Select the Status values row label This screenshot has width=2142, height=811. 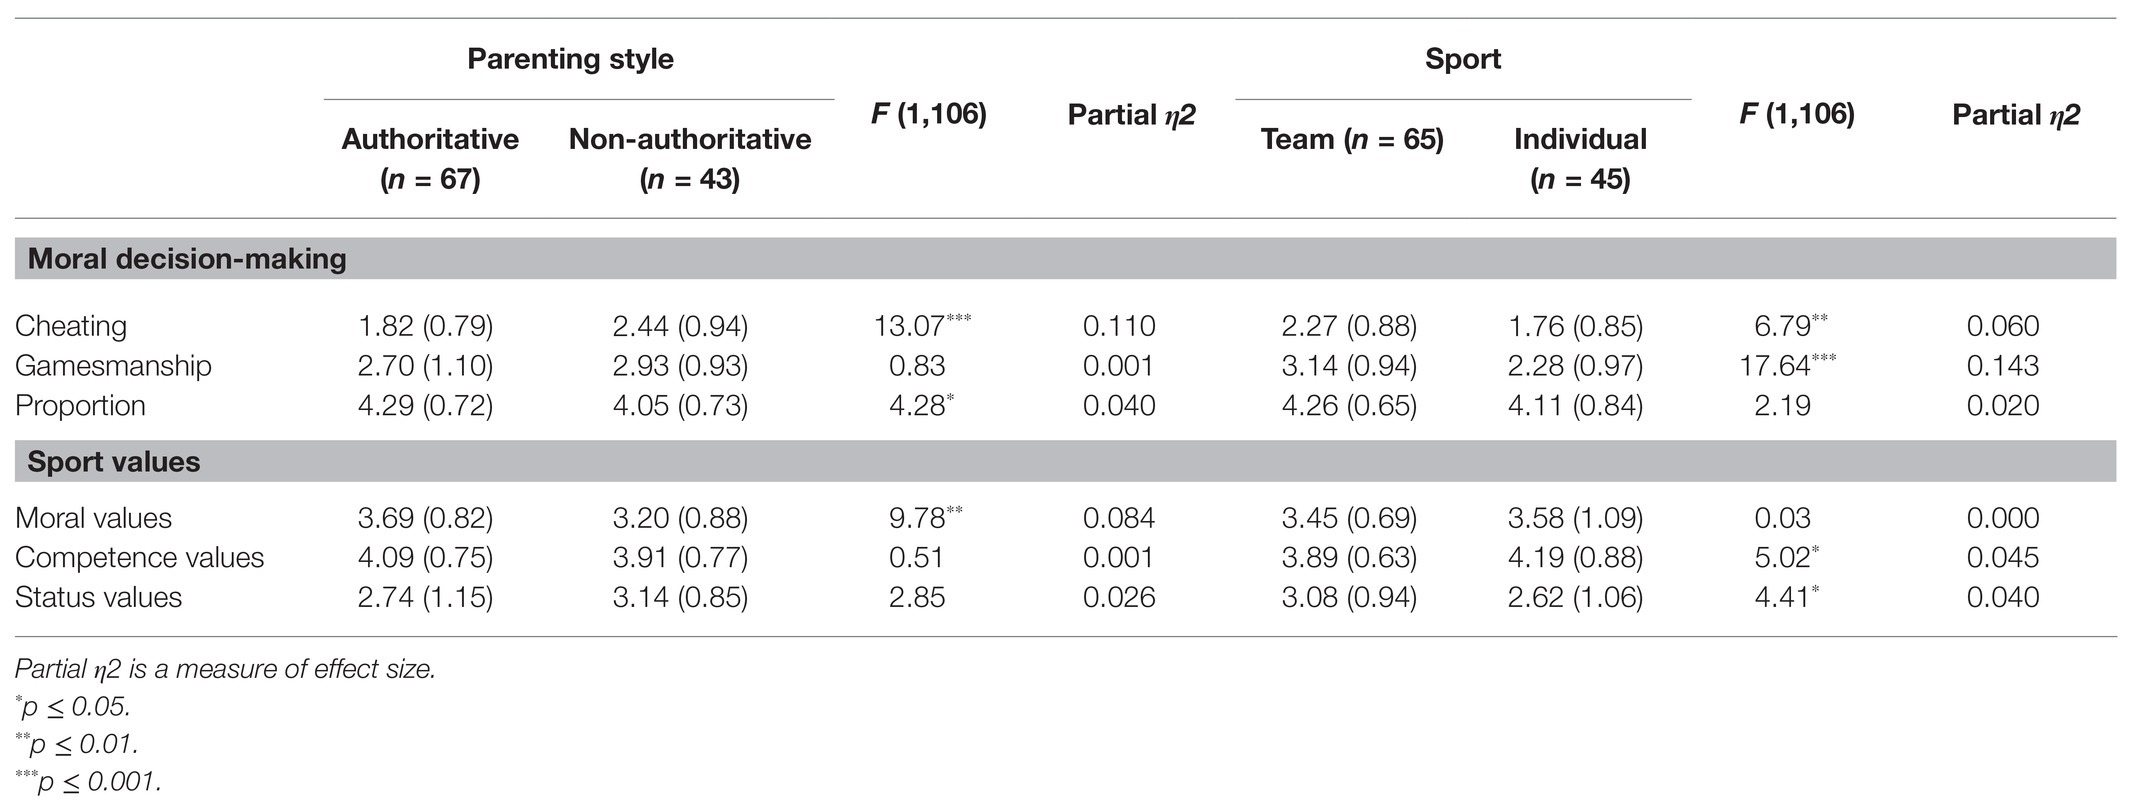(98, 597)
